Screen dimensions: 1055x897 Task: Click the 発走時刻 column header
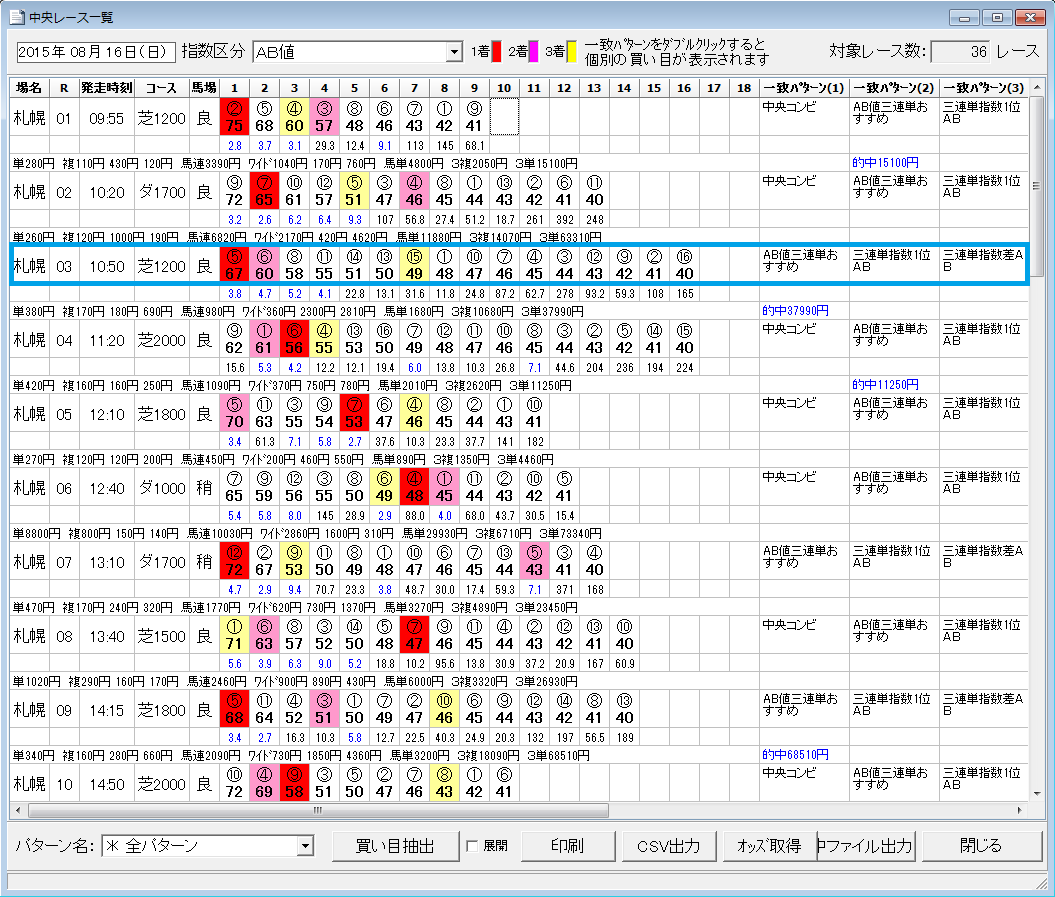[106, 87]
